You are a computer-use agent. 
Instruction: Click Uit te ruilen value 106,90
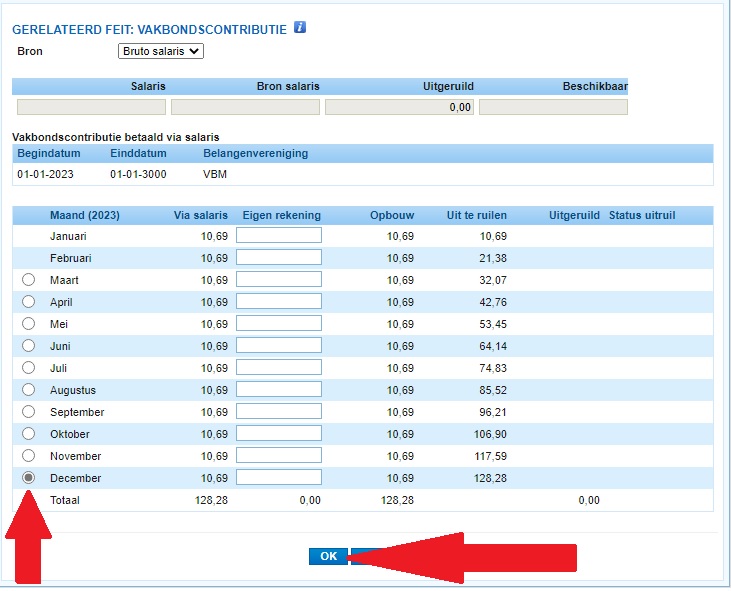tap(490, 434)
